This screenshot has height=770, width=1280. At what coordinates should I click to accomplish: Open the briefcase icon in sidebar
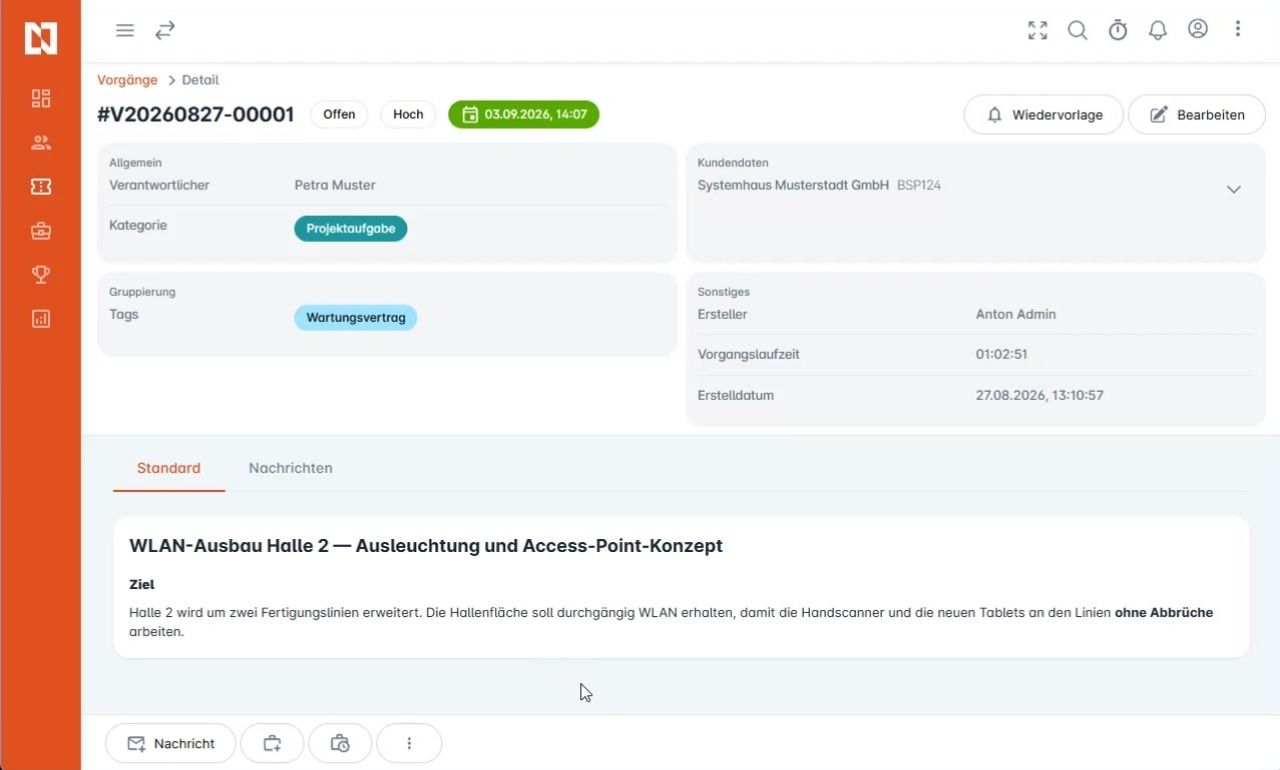click(x=41, y=230)
